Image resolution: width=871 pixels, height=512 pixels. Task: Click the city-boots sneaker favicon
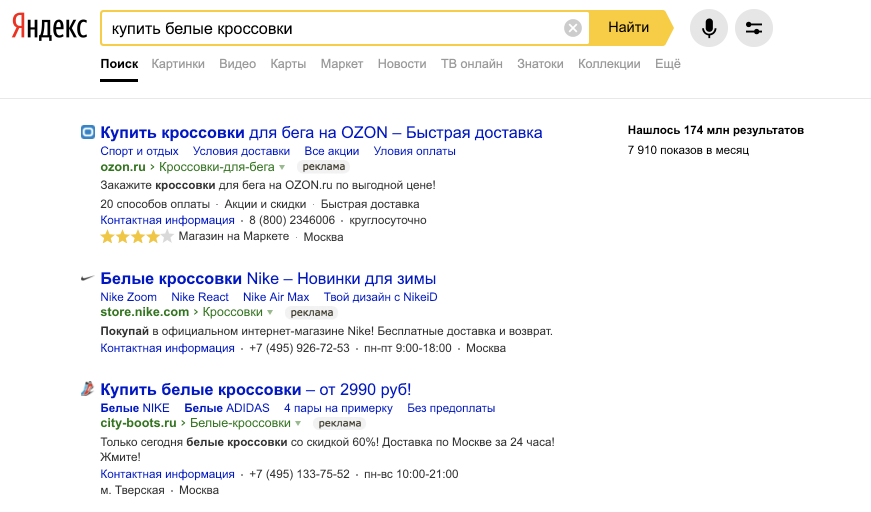87,389
